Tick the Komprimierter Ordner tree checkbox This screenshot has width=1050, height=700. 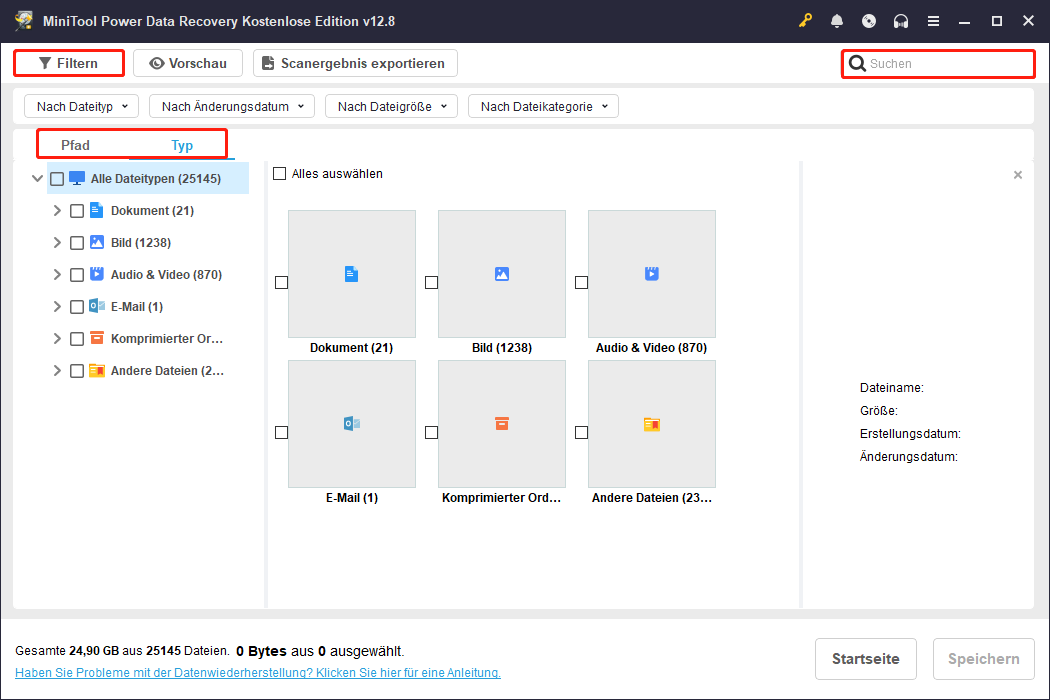pos(77,339)
